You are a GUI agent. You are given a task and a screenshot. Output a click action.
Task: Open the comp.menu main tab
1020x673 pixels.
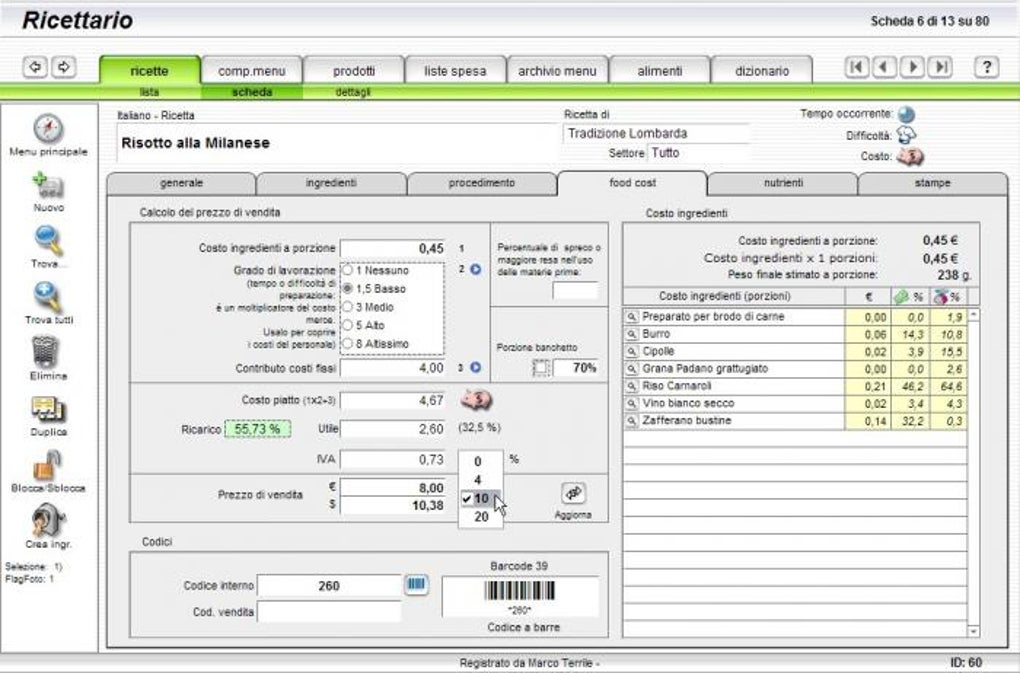coord(252,71)
